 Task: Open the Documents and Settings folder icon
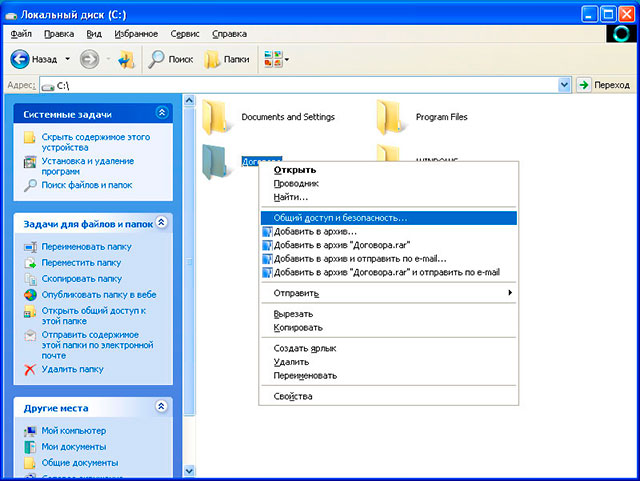click(x=215, y=117)
